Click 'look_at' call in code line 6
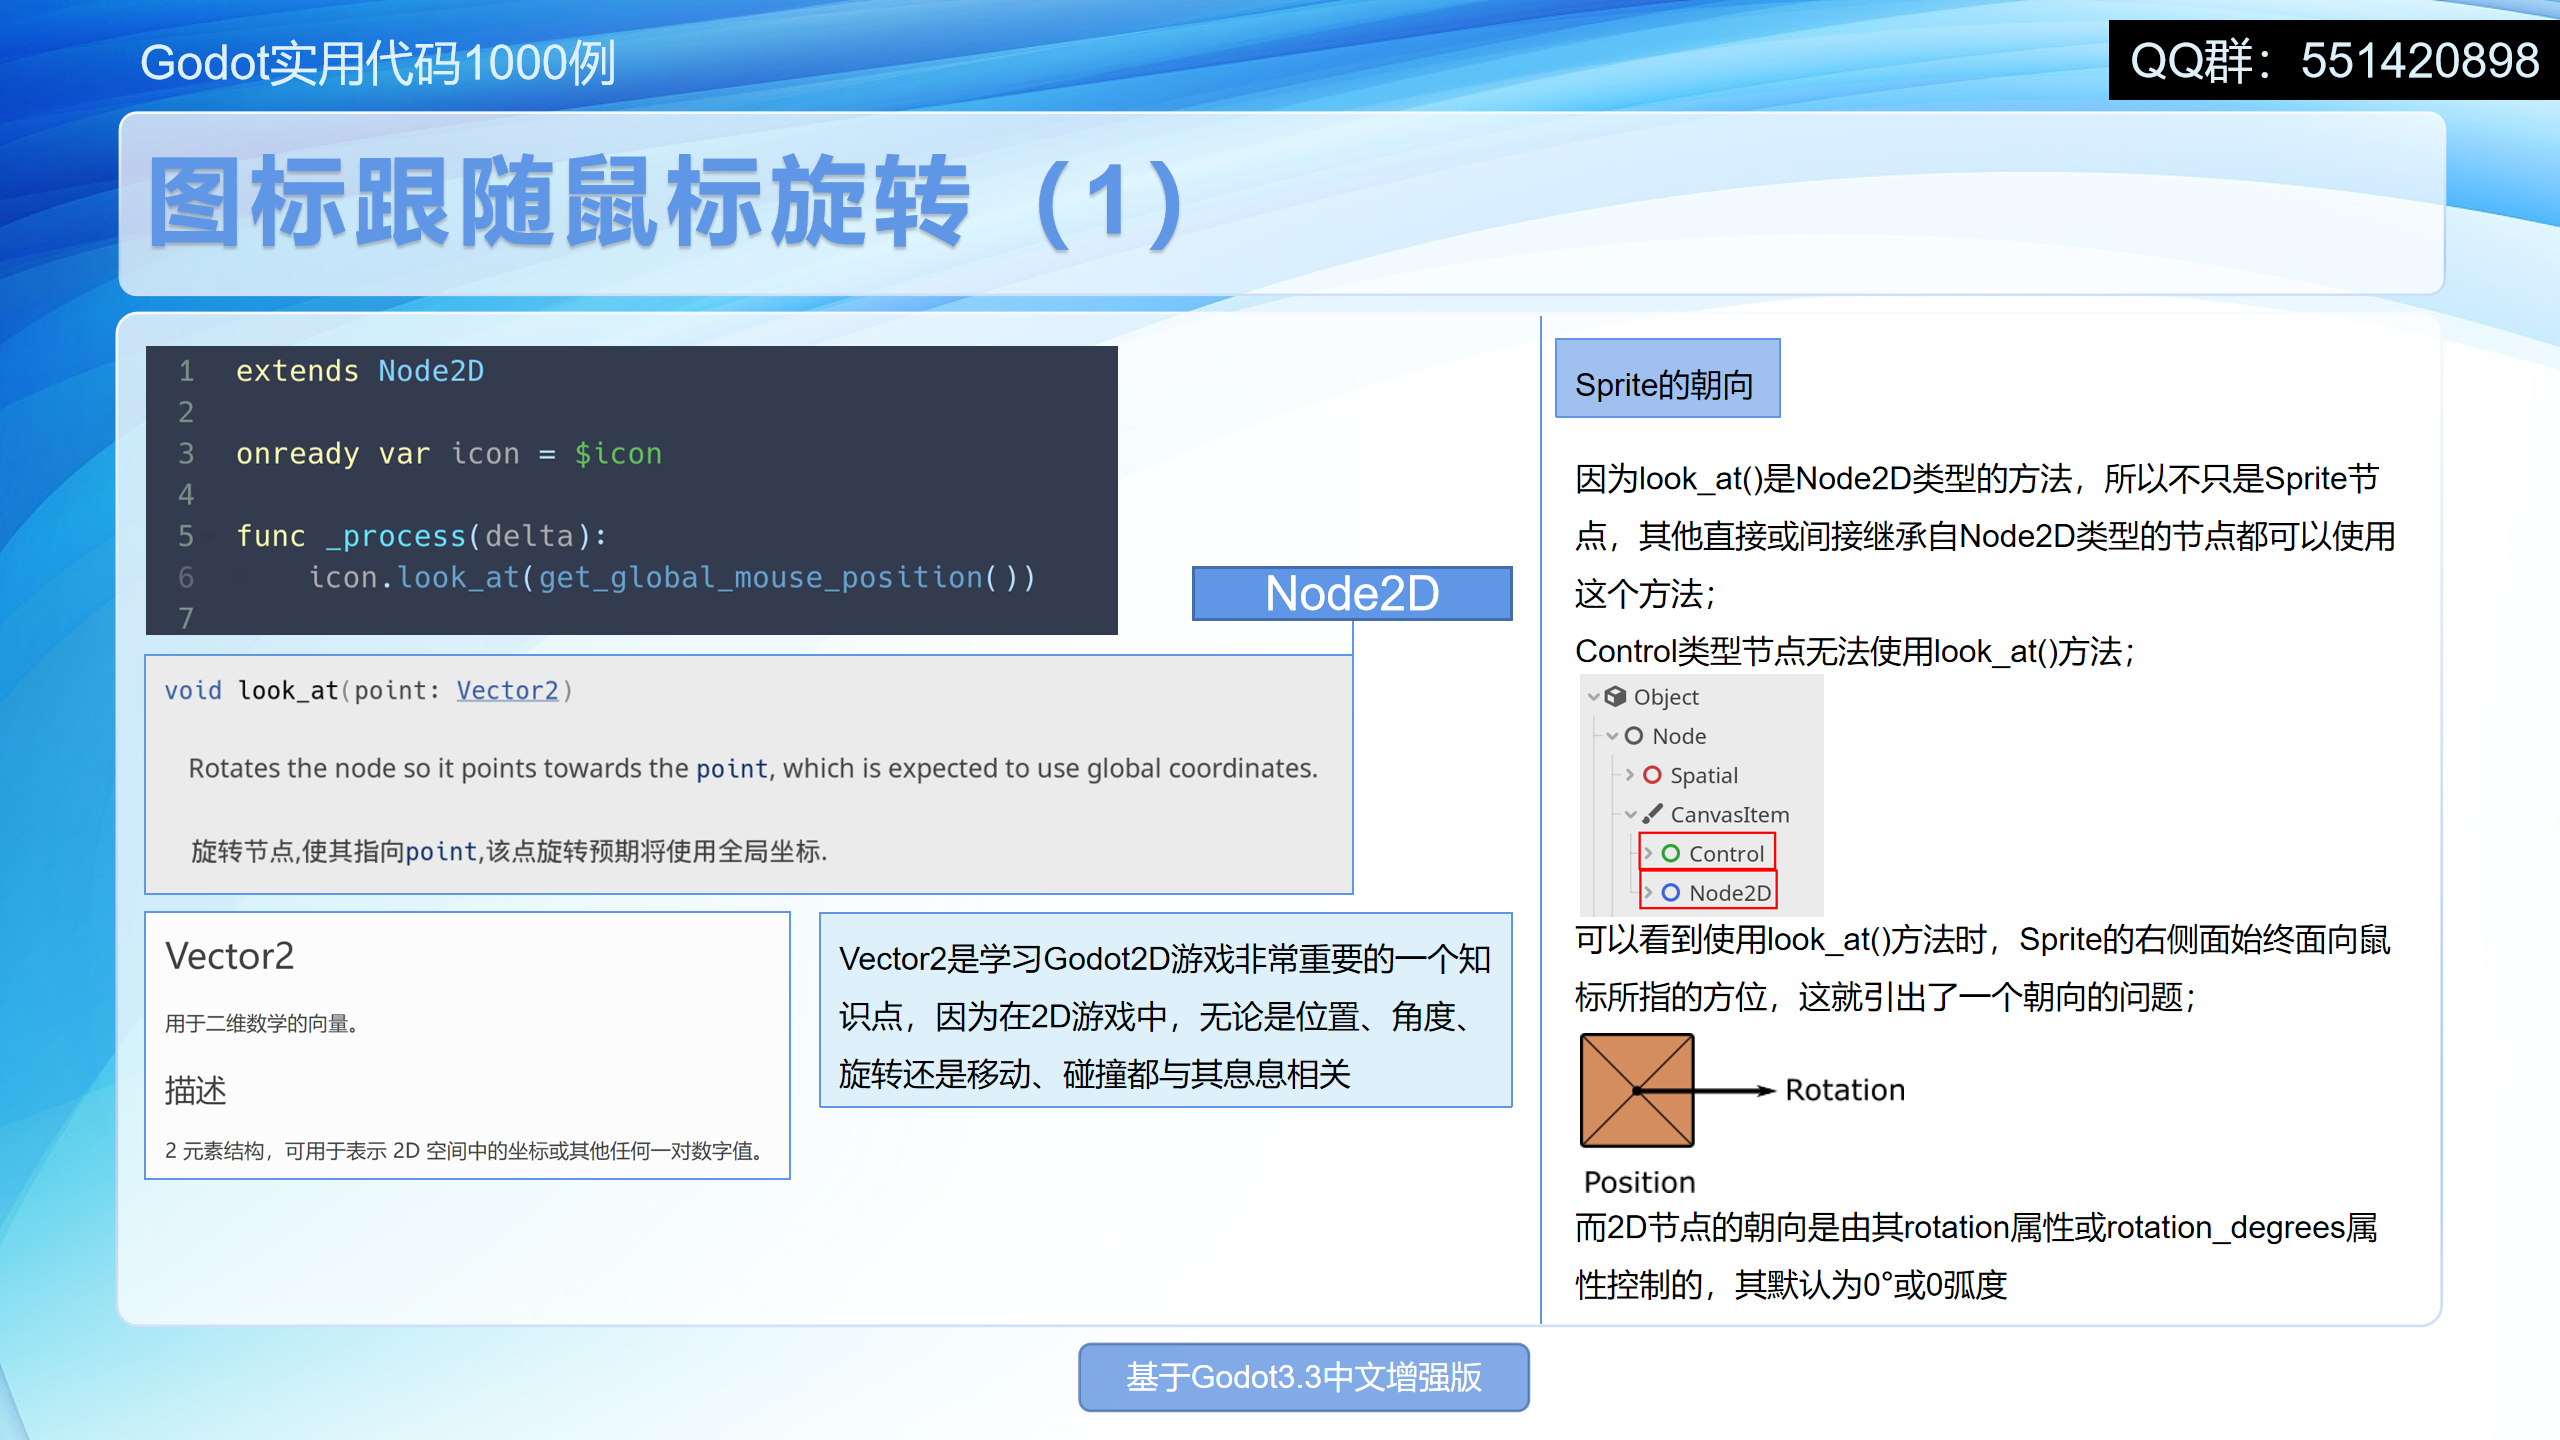 point(458,577)
